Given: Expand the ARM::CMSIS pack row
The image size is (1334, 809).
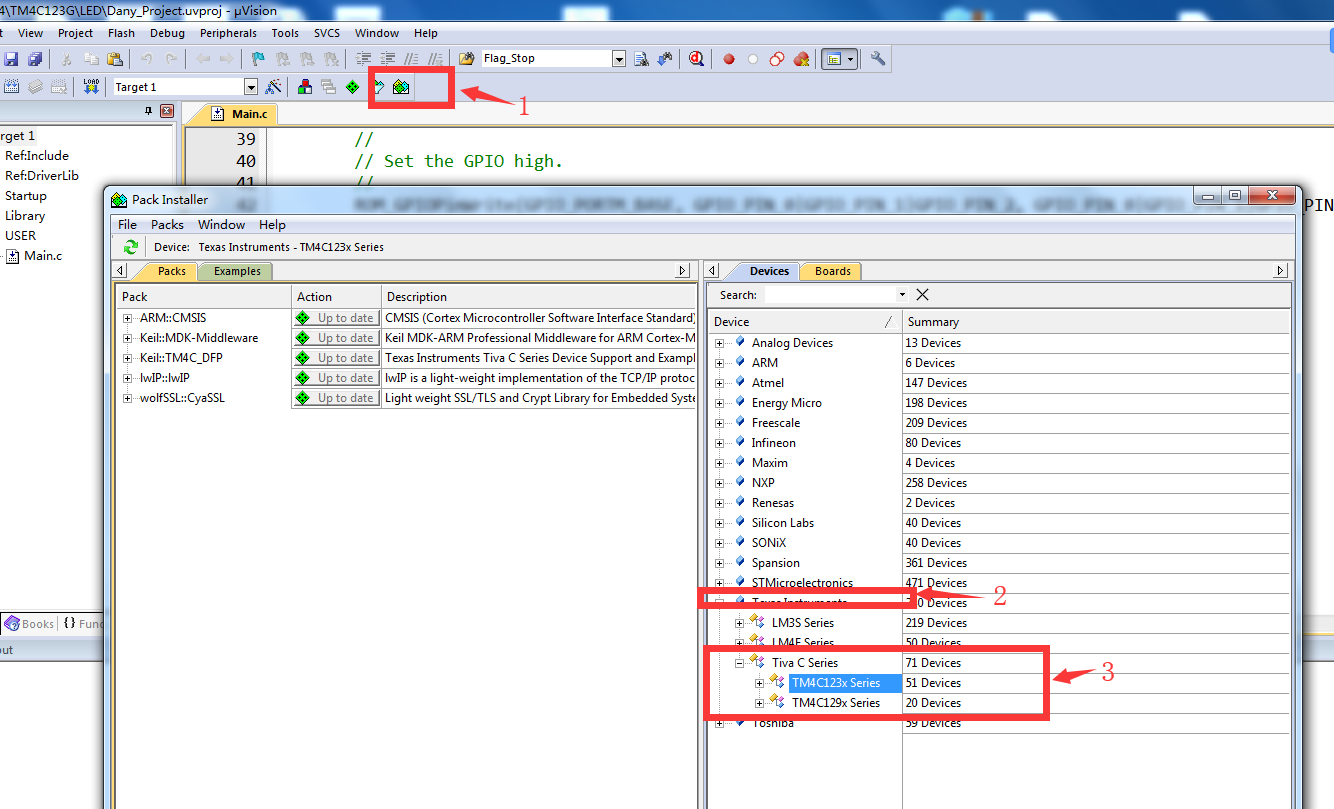Looking at the screenshot, I should tap(128, 318).
